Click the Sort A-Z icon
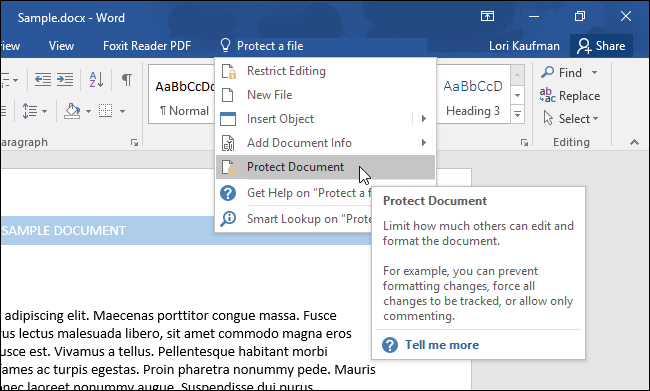Viewport: 650px width, 391px height. [96, 79]
